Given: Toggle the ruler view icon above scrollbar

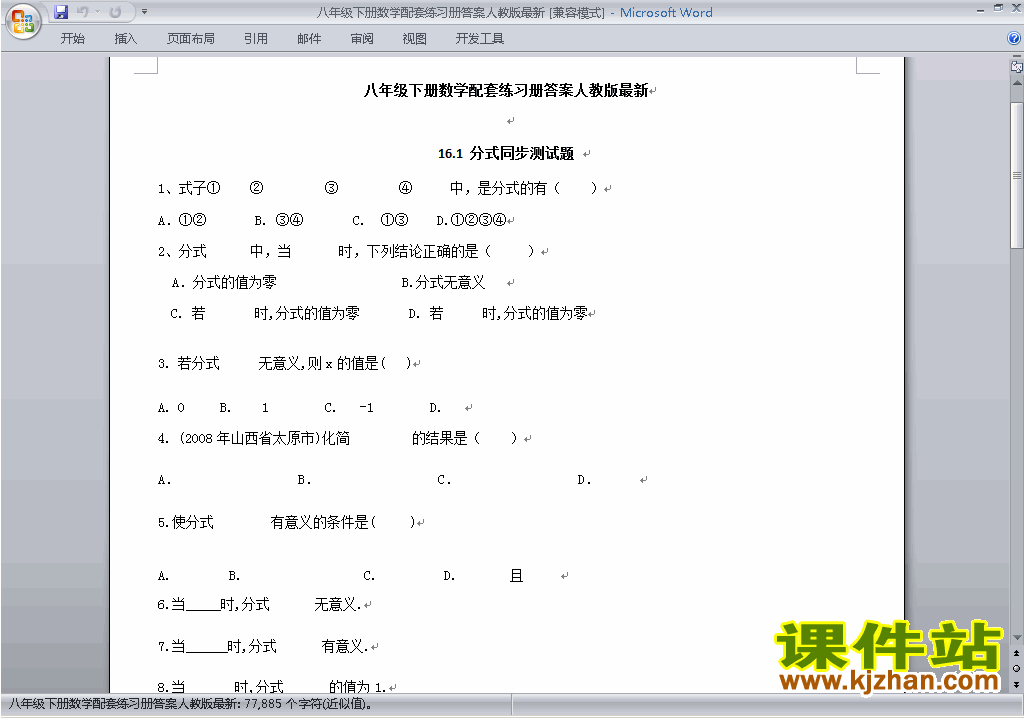Looking at the screenshot, I should 1016,67.
